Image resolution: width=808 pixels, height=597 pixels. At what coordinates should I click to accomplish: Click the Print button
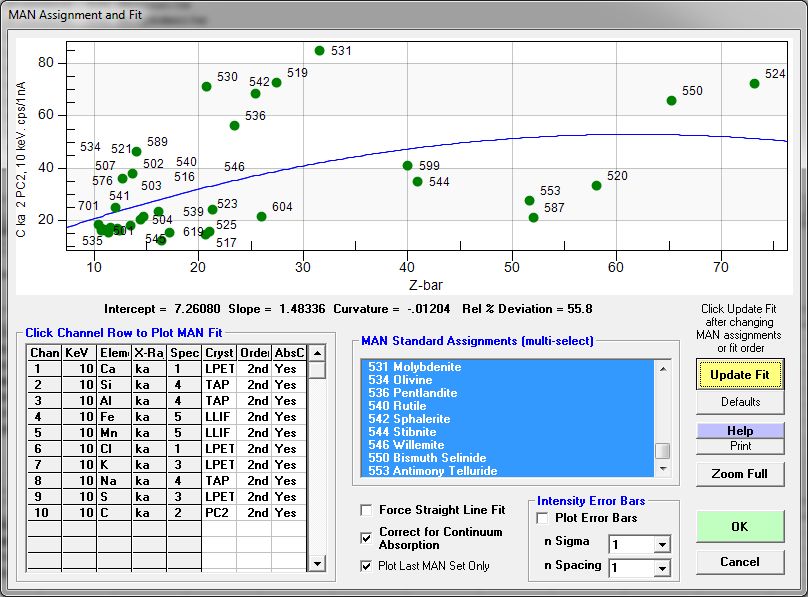[740, 446]
